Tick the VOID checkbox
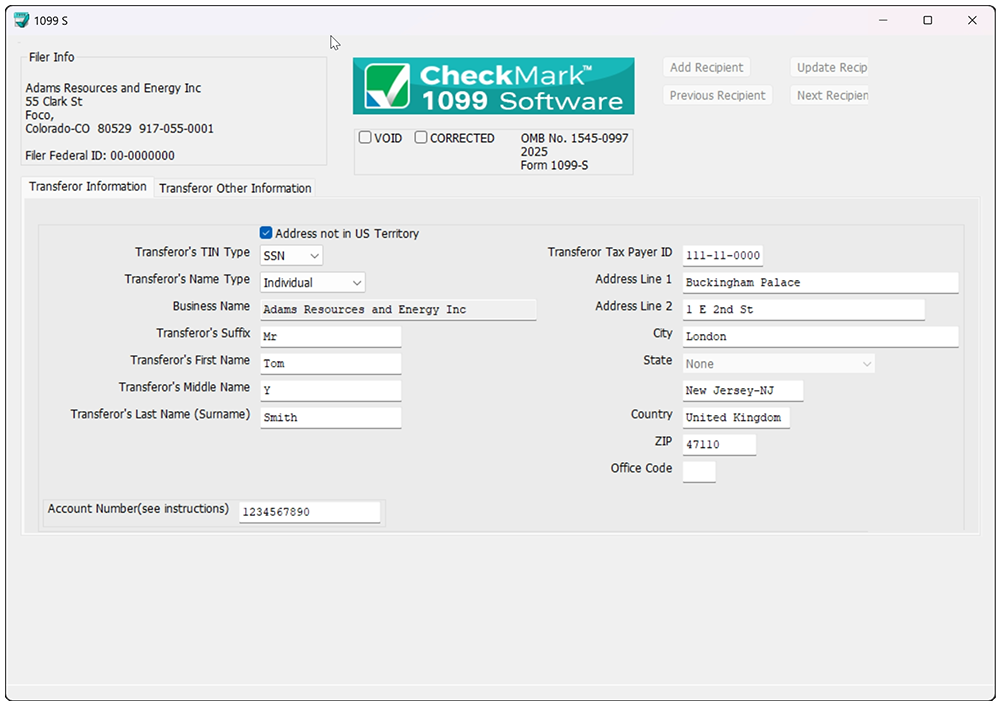The height and width of the screenshot is (706, 1000). coord(365,138)
